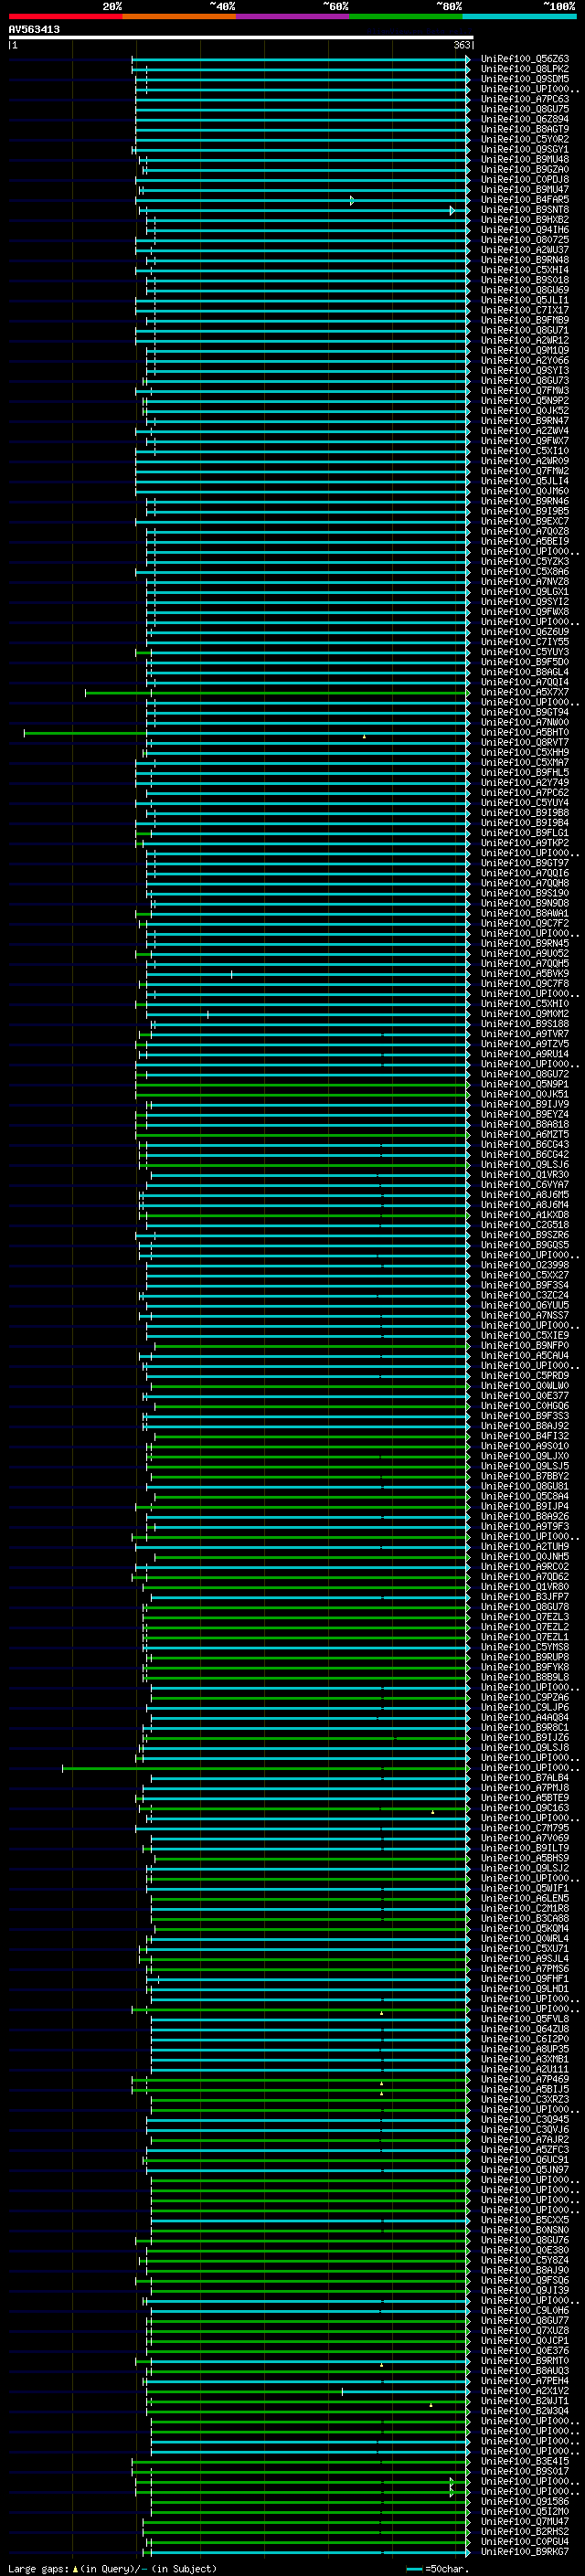Screen dimensions: 585x2576
Task: Open the UniRef100_B8AWA1 label
Action: coord(525,913)
